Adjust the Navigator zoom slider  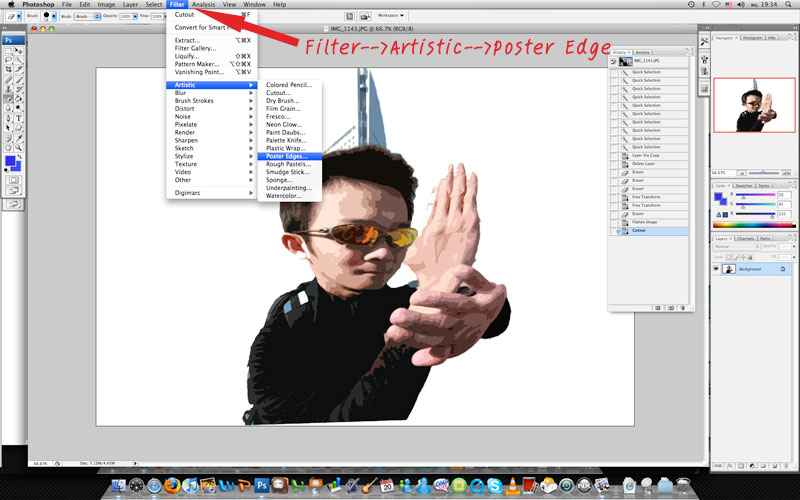coord(763,173)
